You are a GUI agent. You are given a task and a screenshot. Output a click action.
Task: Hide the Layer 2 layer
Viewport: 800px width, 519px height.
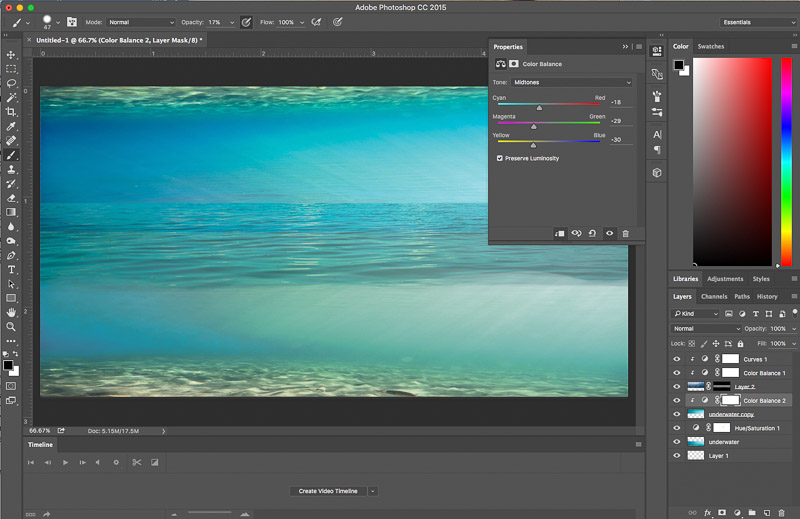[677, 386]
